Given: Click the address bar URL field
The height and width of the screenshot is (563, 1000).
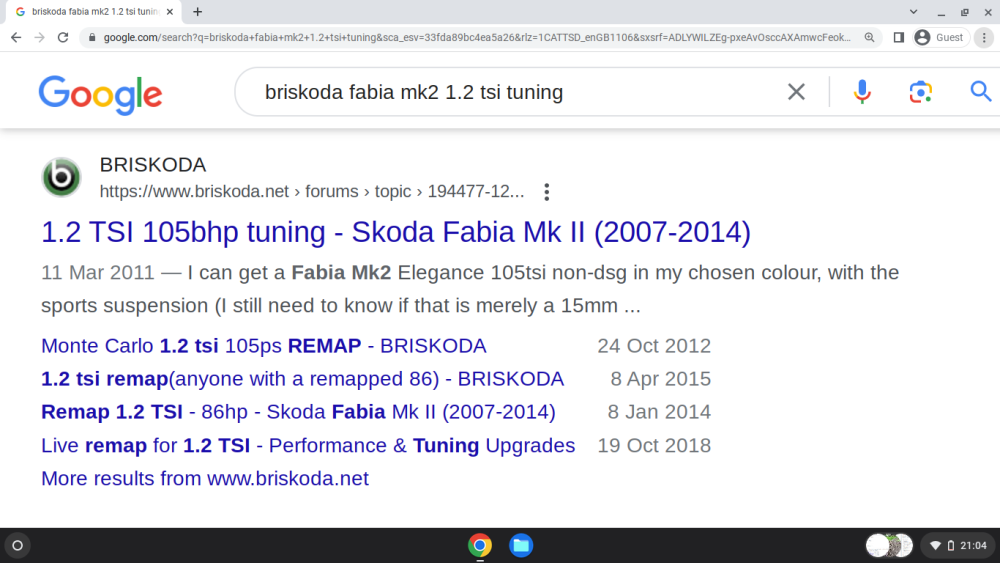Looking at the screenshot, I should (477, 38).
